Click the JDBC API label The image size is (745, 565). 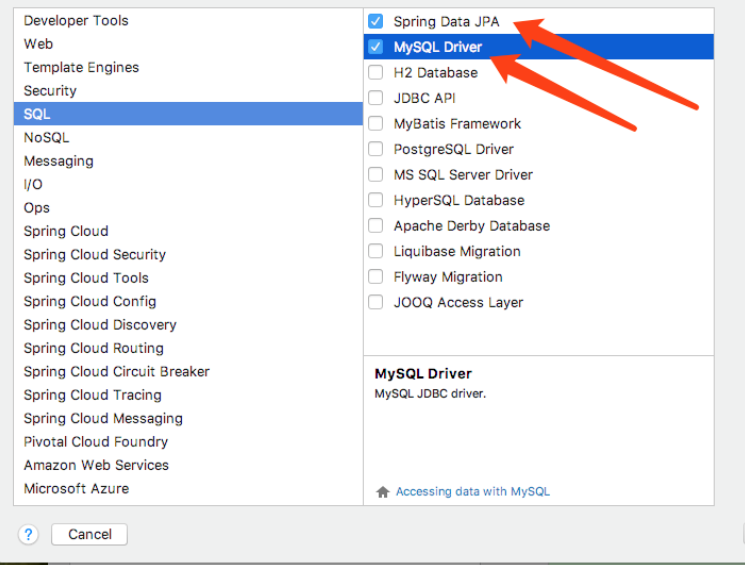pyautogui.click(x=424, y=98)
